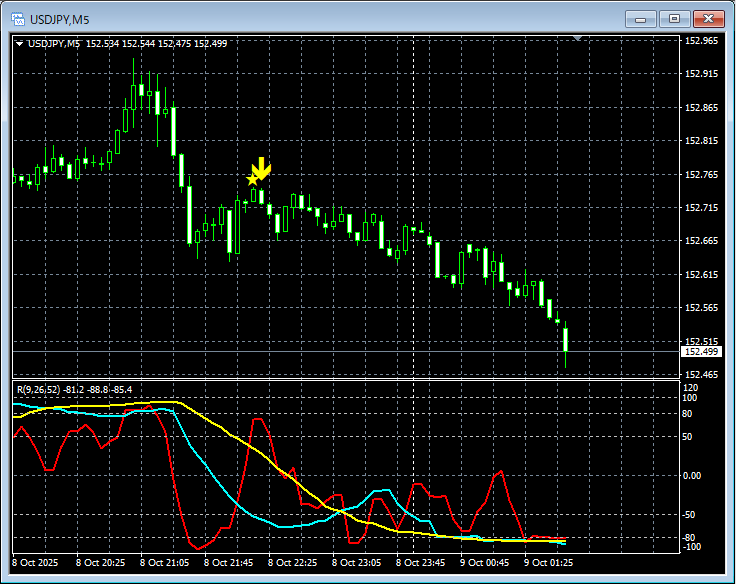Click the R(9,26,52) indicator label
Viewport: 737px width, 584px height.
pos(37,388)
